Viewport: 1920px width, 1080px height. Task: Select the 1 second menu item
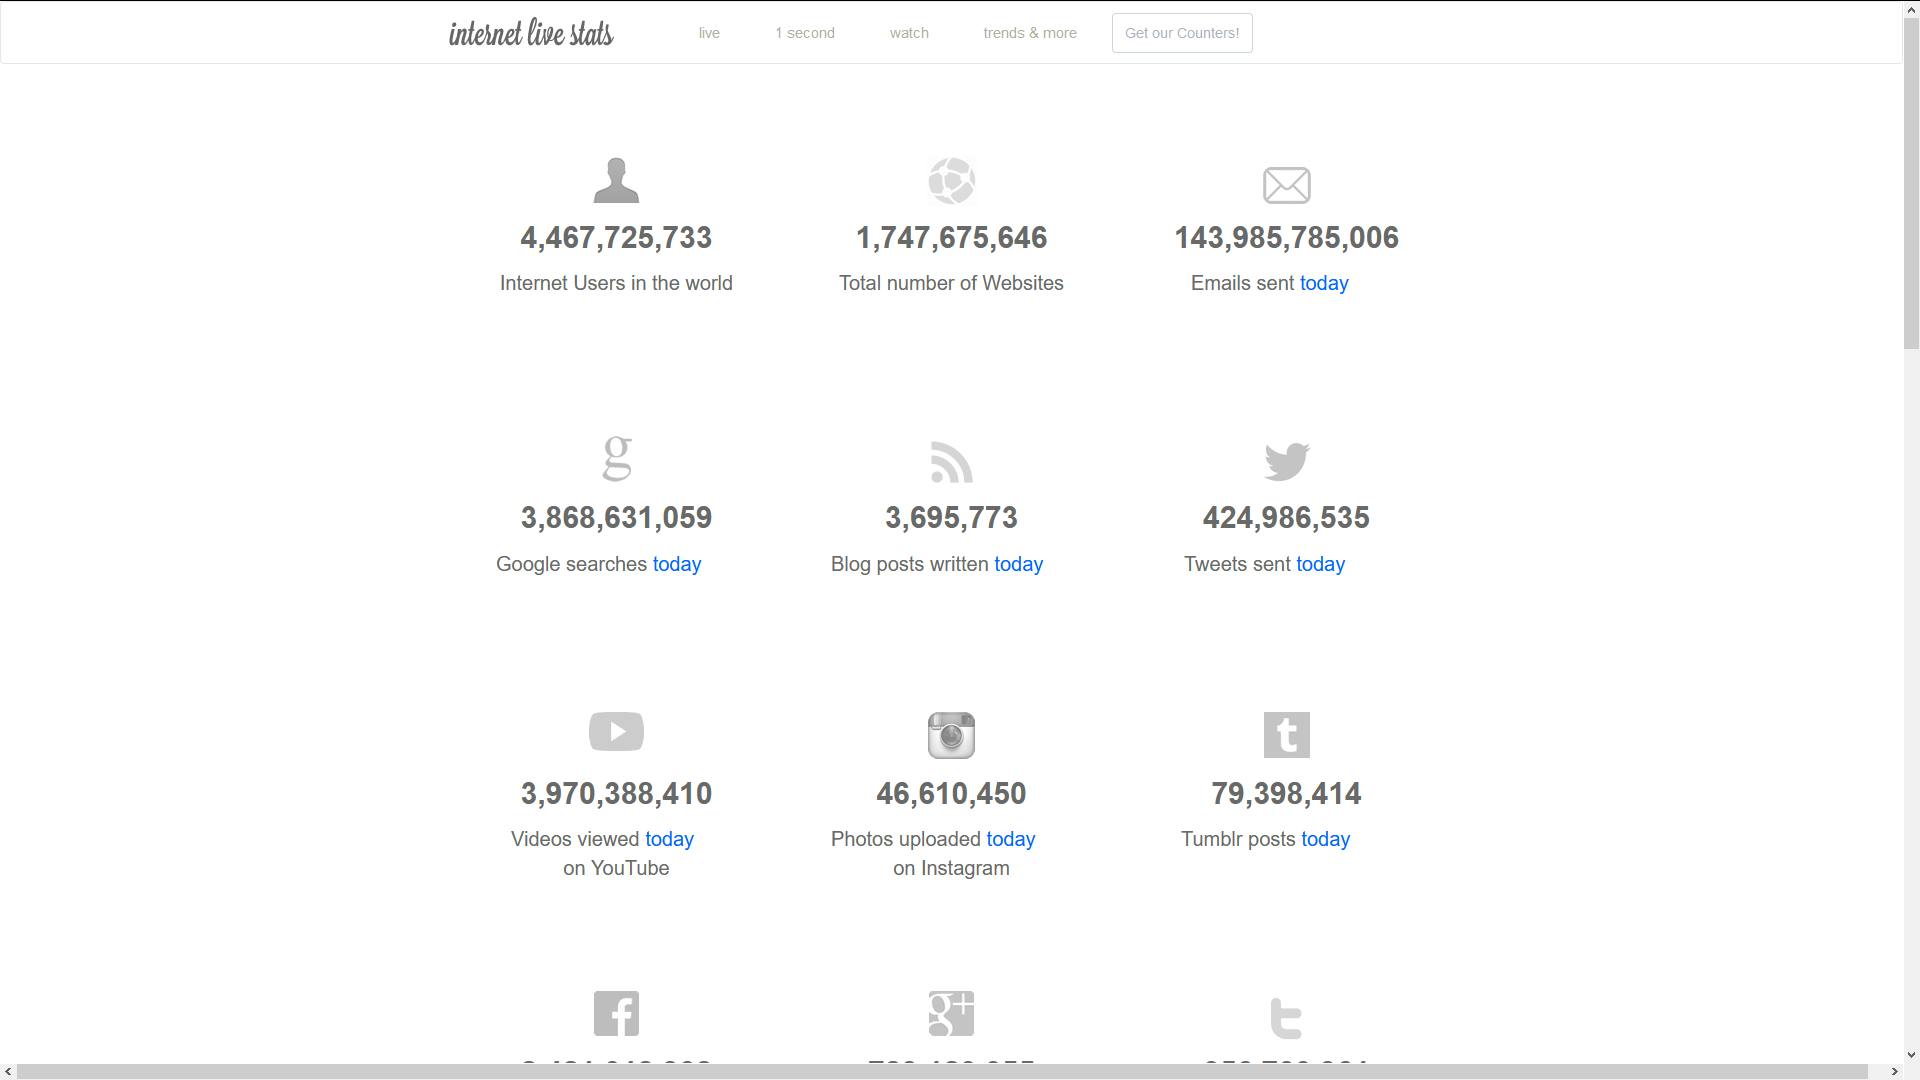point(805,32)
